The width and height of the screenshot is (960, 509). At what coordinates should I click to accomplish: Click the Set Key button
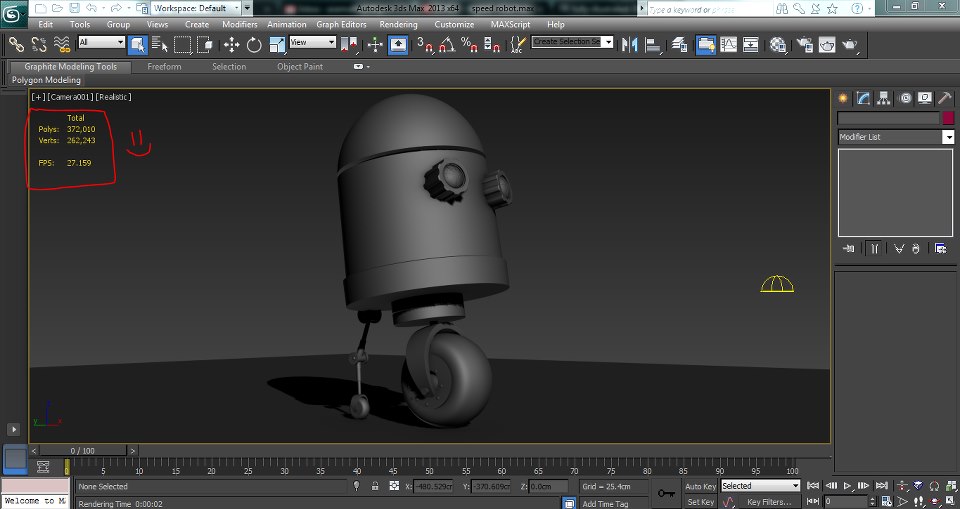(700, 502)
